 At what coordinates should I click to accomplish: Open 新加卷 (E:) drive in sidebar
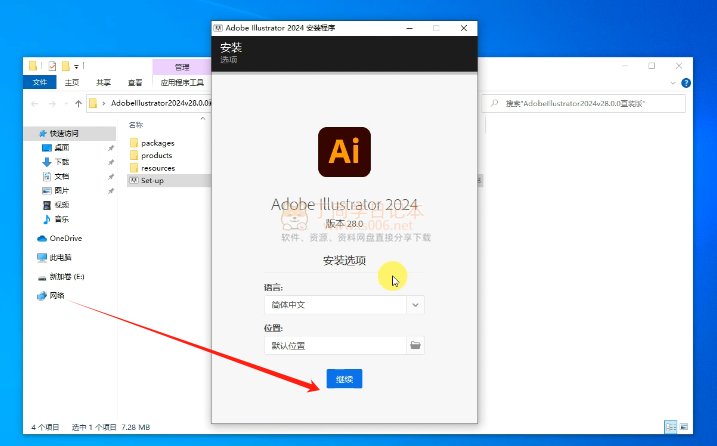click(x=67, y=276)
